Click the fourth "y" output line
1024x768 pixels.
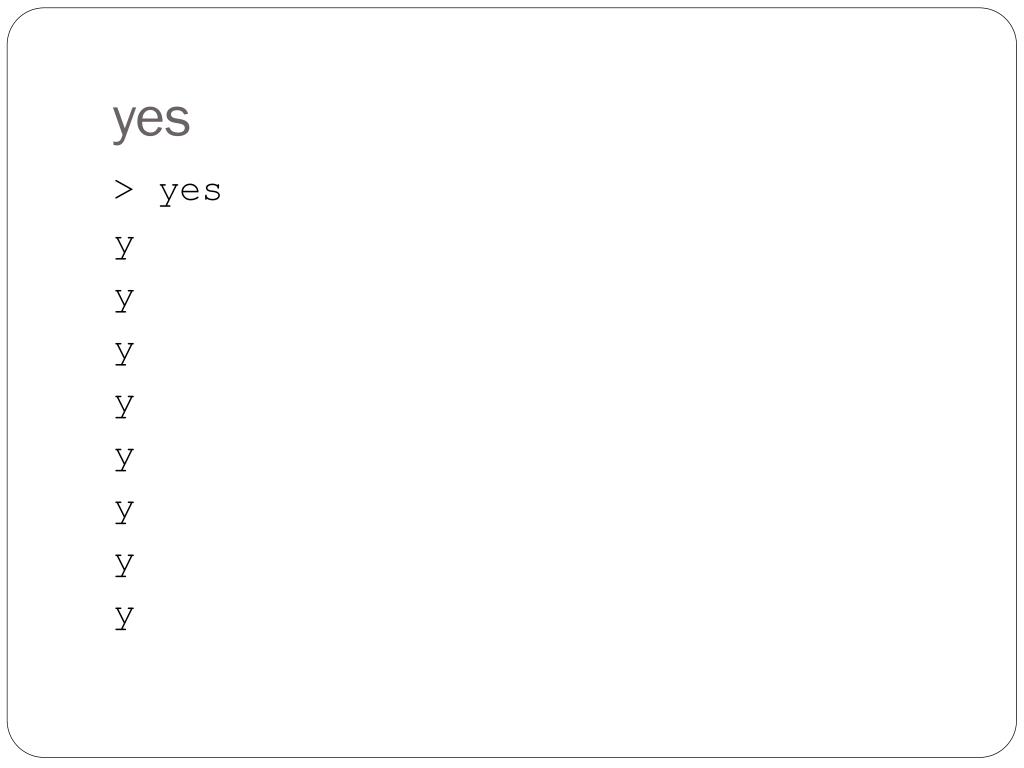(124, 406)
